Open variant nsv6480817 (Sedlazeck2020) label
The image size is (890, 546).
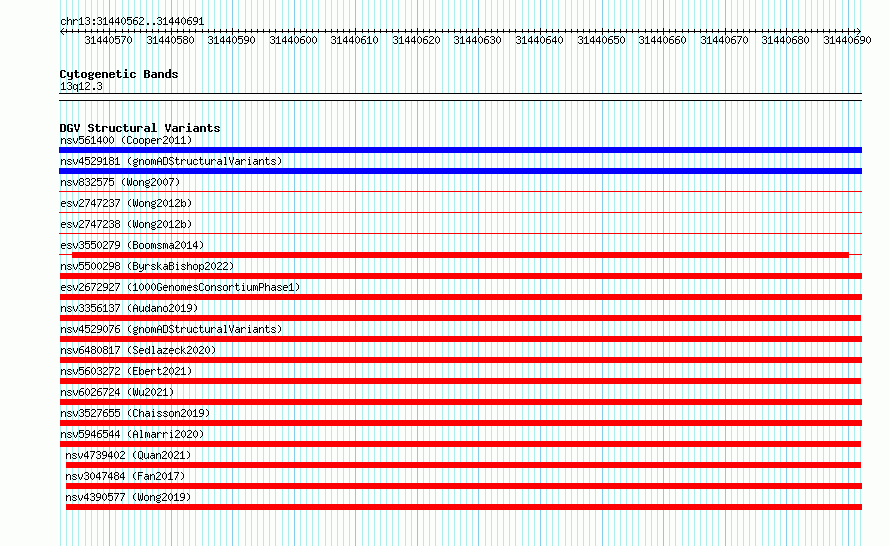coord(138,350)
